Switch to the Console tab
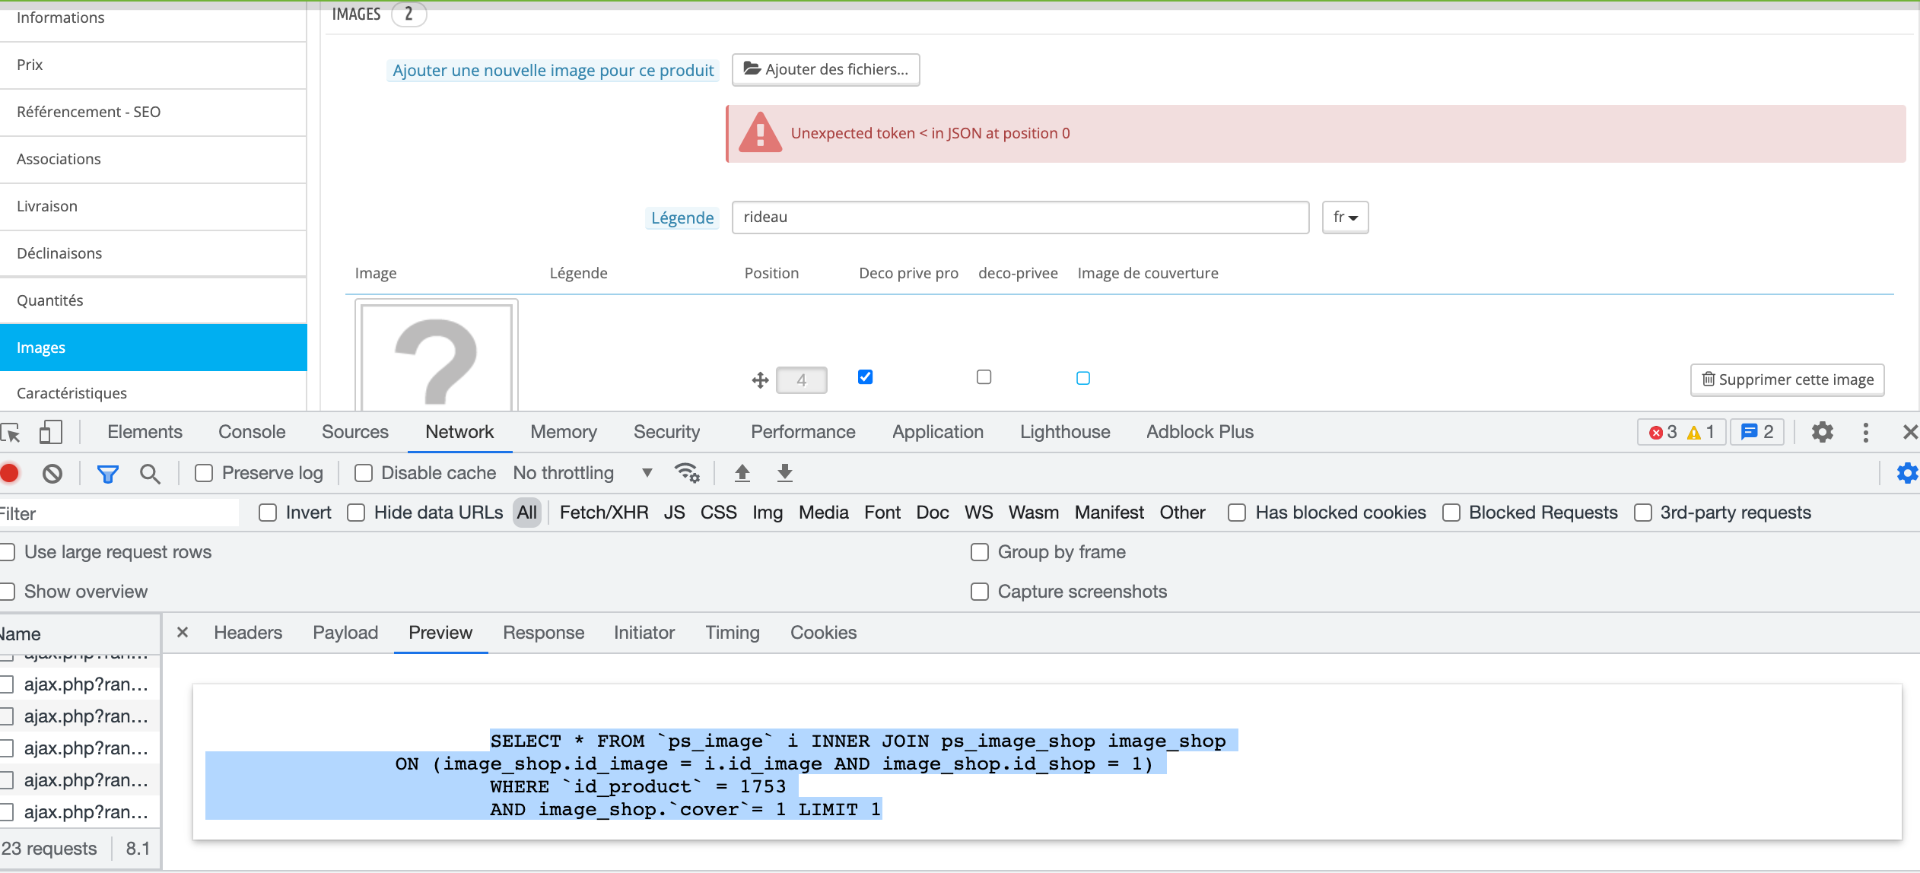This screenshot has height=873, width=1920. [252, 432]
